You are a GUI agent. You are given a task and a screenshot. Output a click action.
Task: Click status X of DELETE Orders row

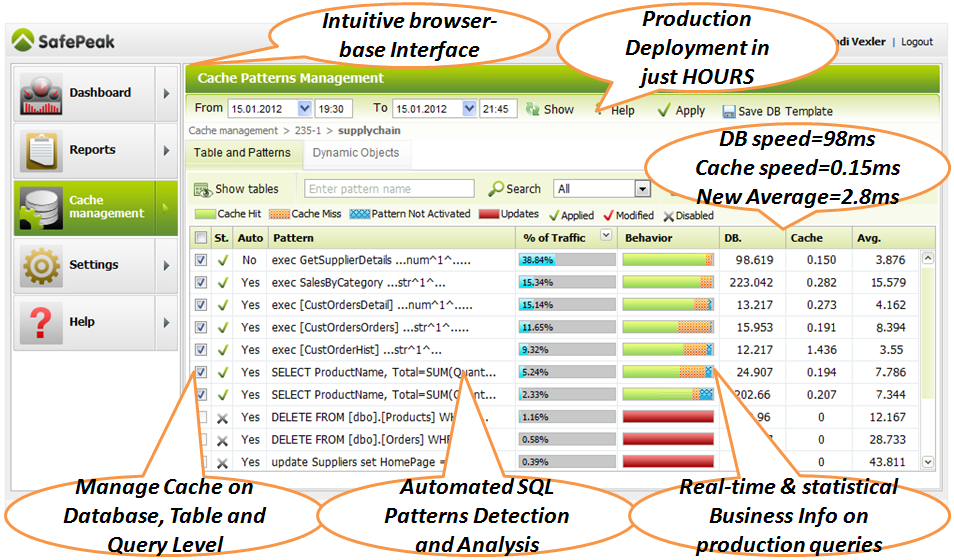coord(223,441)
